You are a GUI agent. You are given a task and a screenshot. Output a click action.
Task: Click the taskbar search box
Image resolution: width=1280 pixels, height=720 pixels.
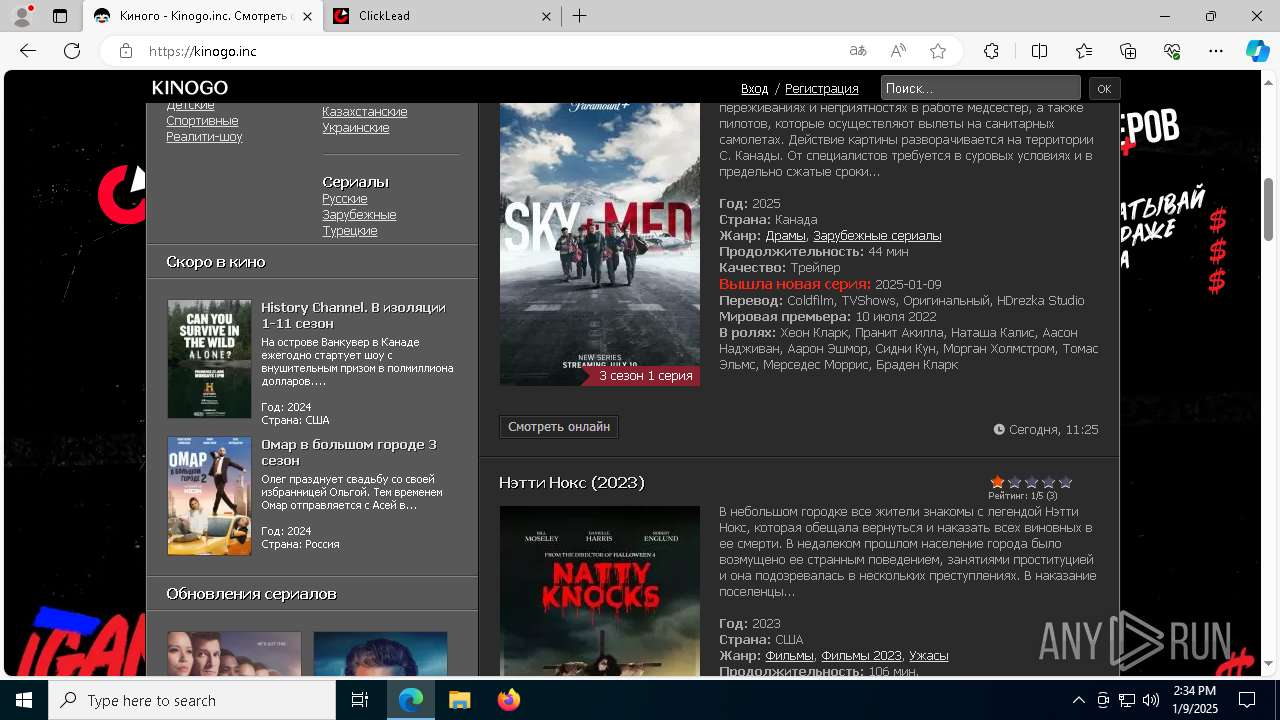click(x=192, y=700)
